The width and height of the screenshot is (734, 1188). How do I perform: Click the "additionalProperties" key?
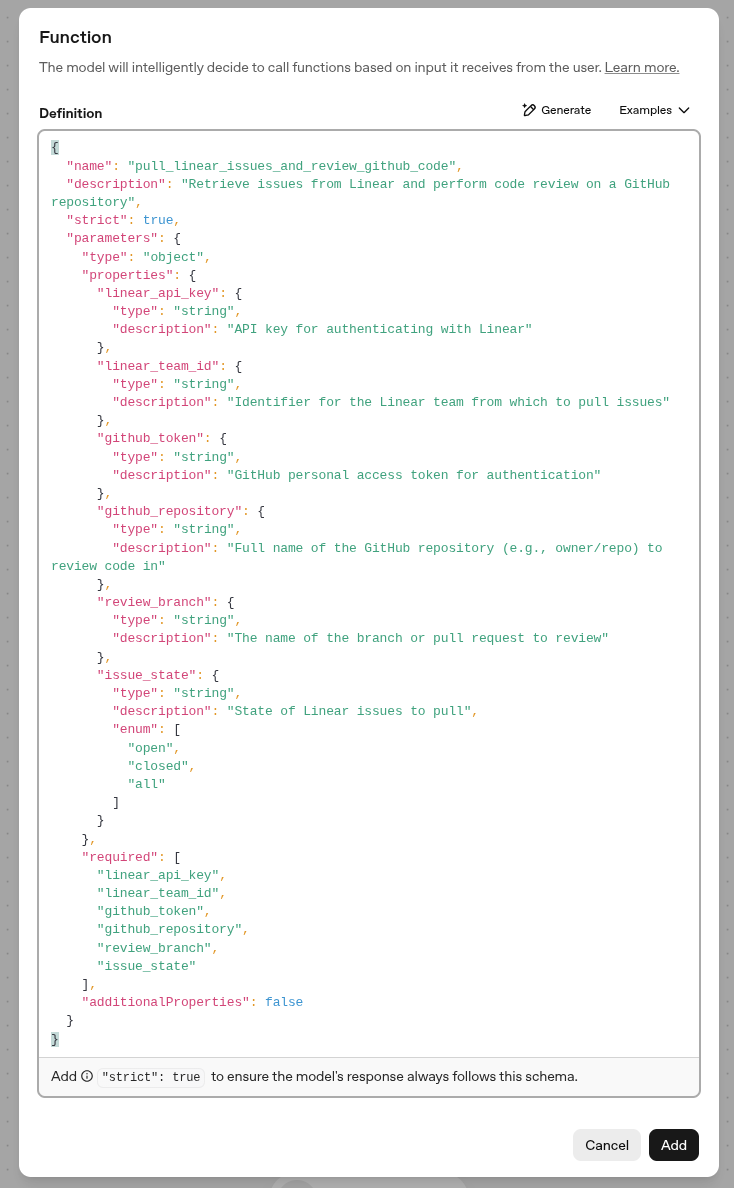click(x=166, y=1002)
